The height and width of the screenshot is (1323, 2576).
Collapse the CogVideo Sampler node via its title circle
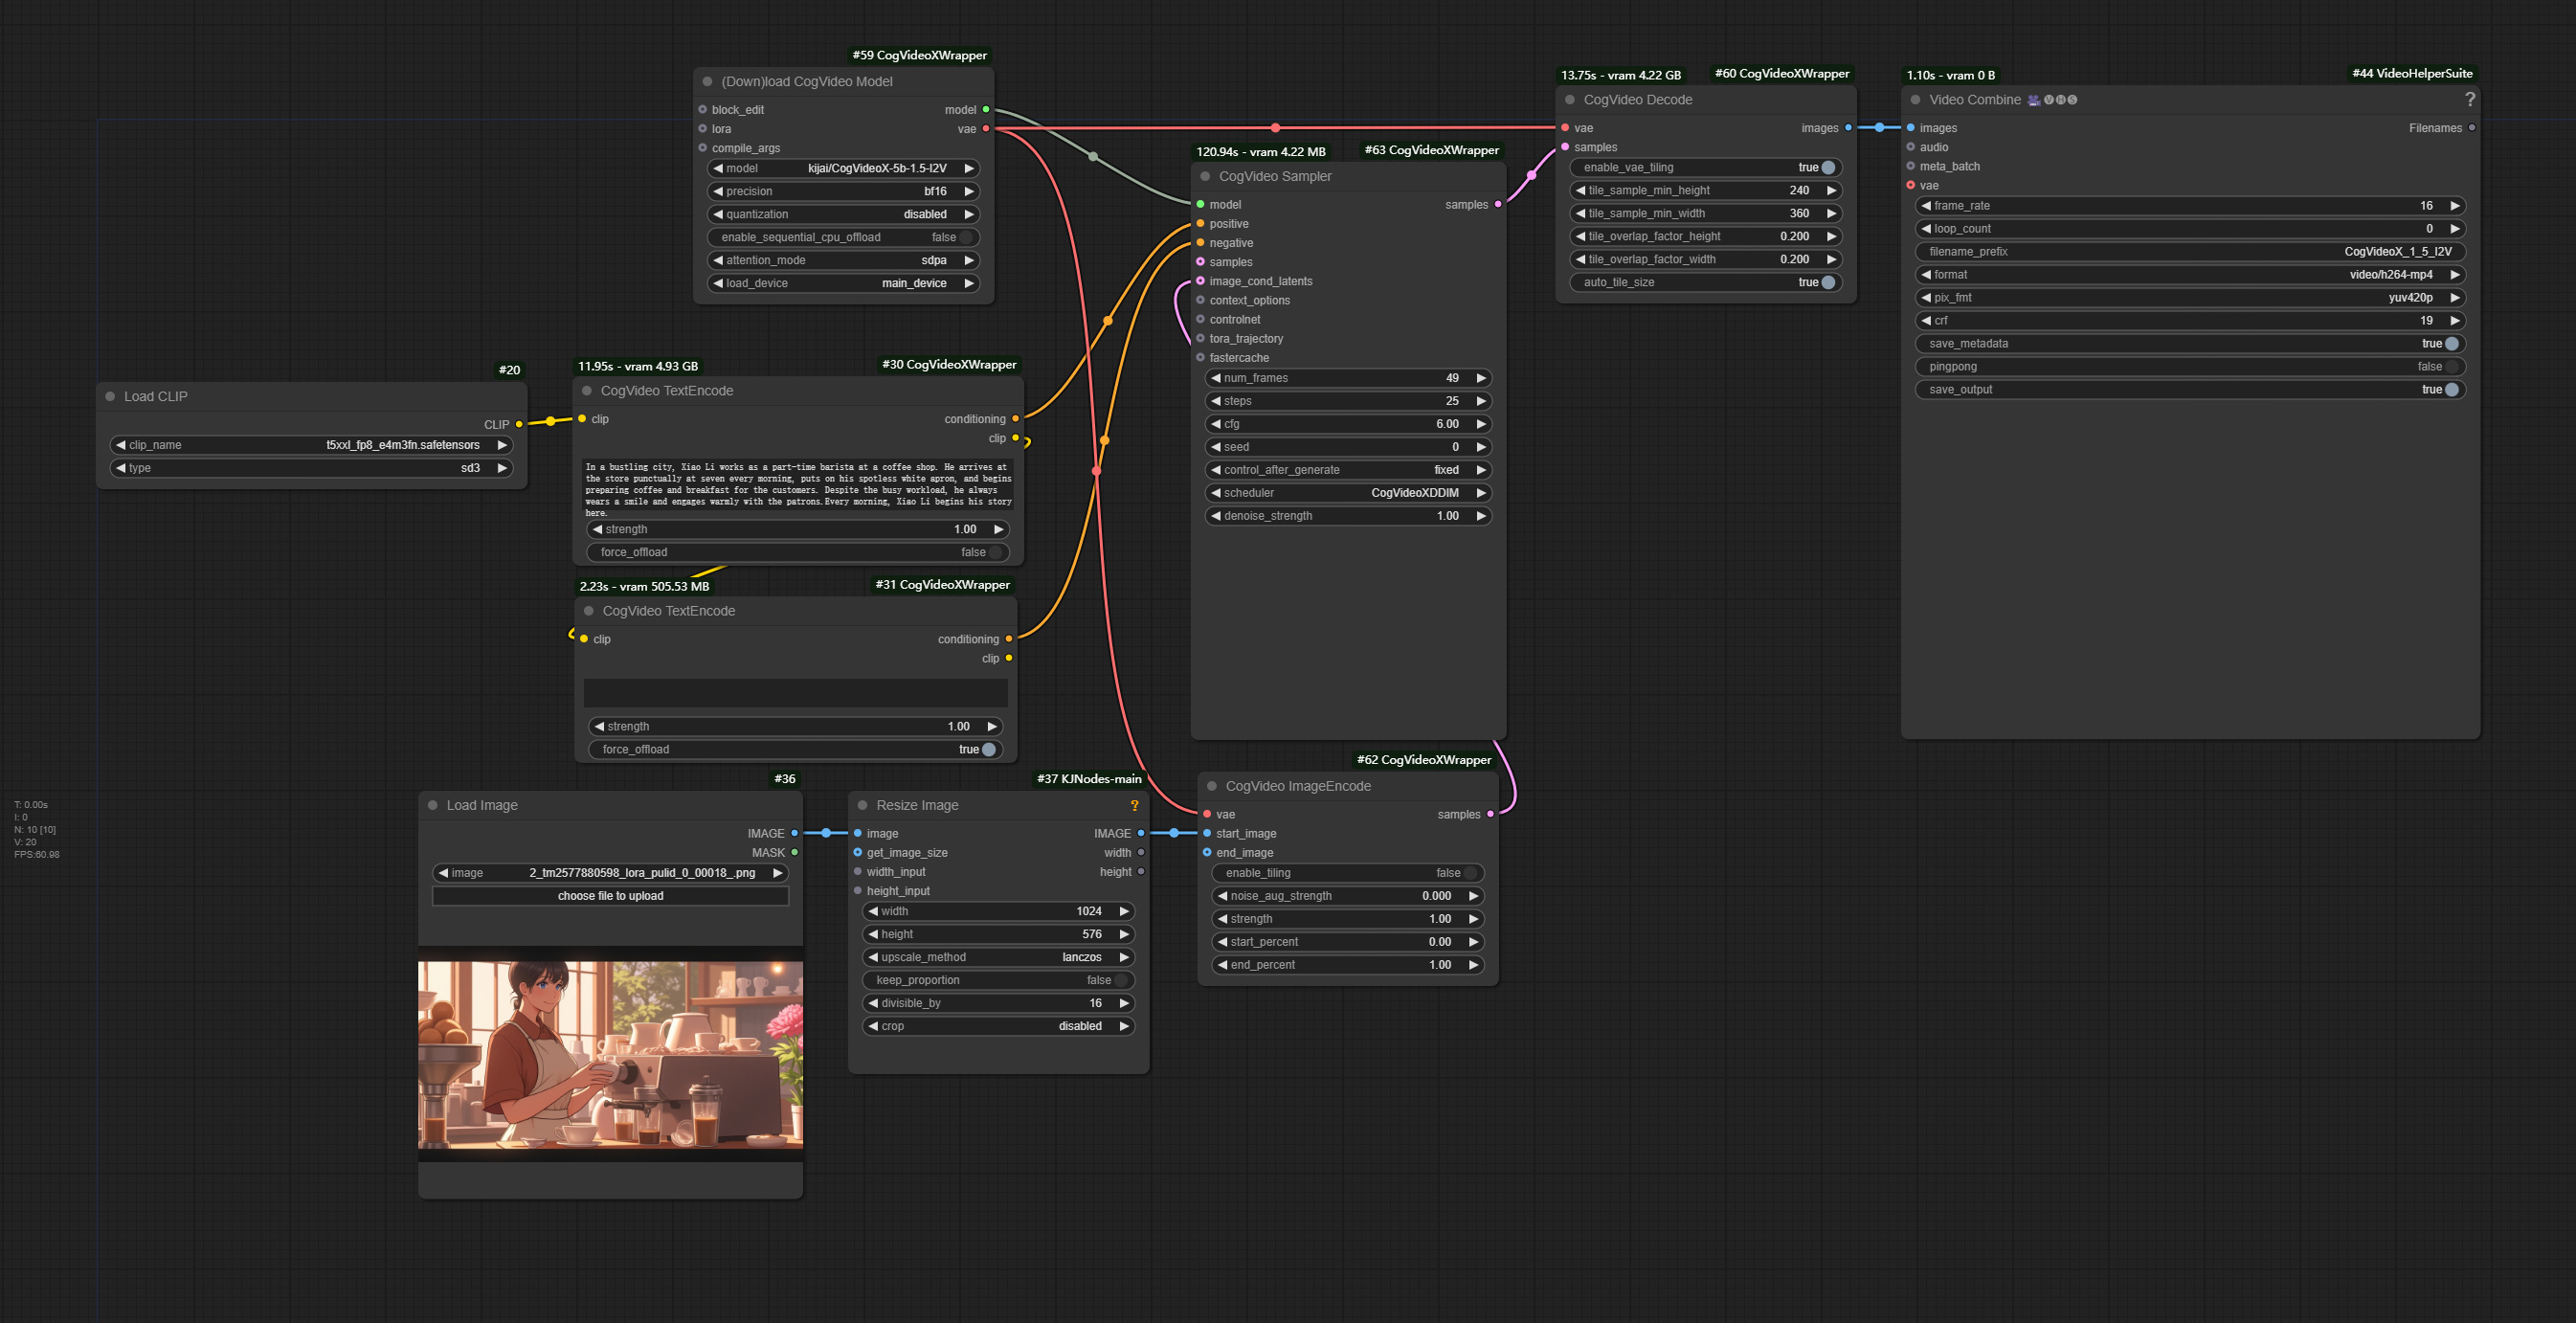click(x=1203, y=176)
